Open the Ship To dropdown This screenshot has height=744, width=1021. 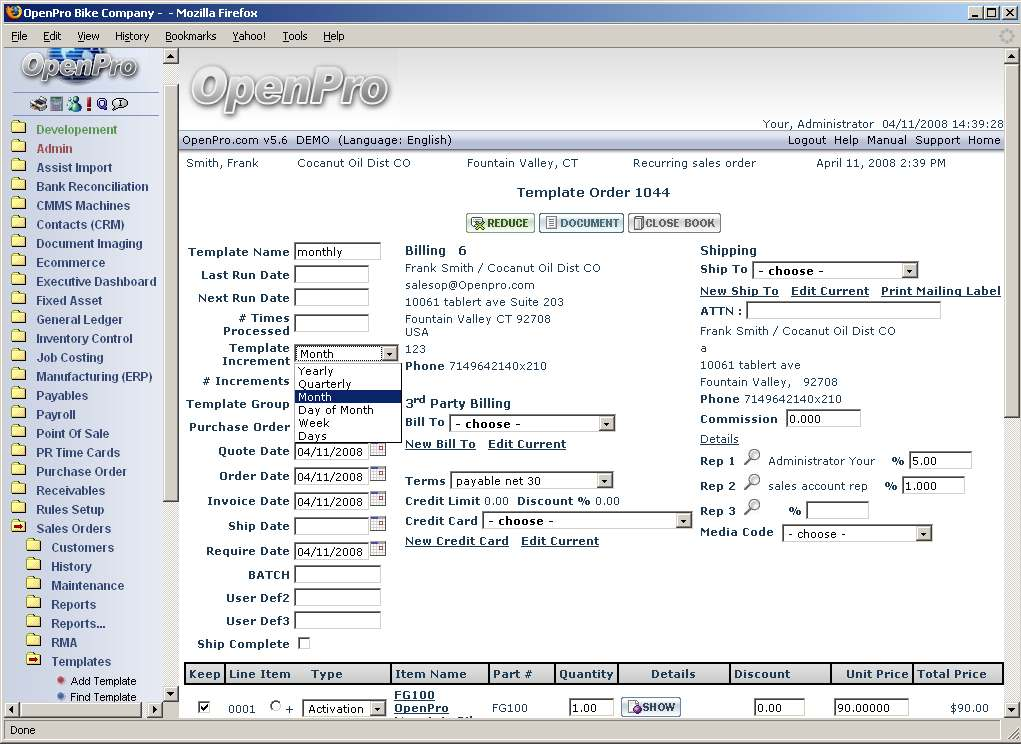click(x=835, y=271)
